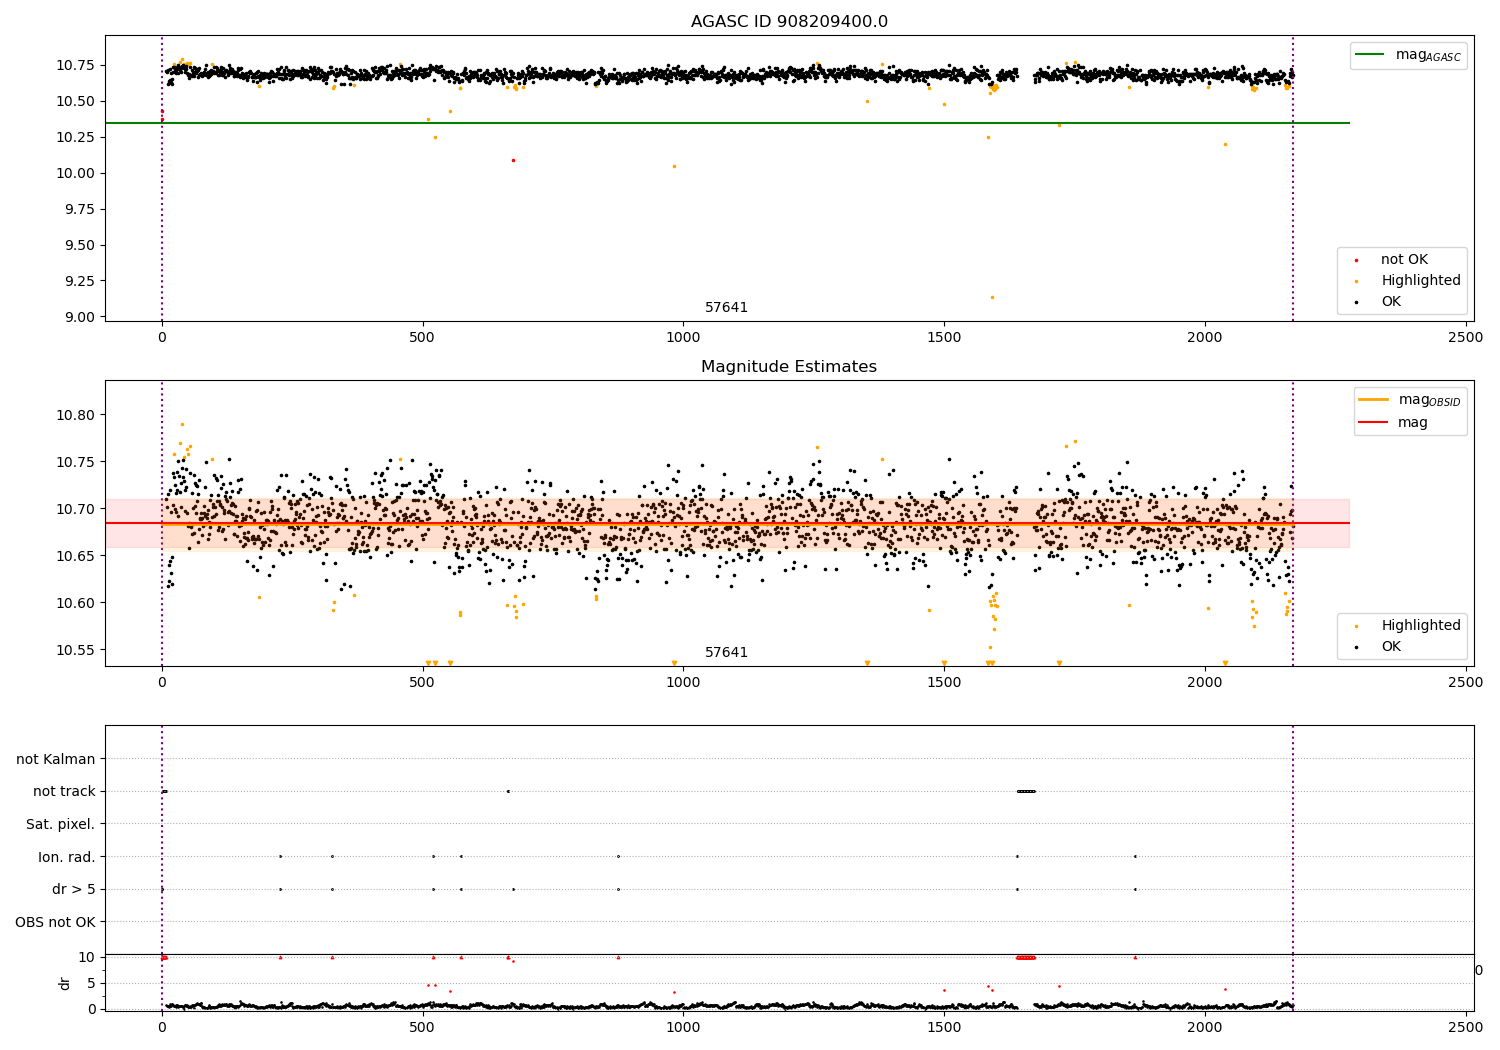Click the 2500 x-axis tick of the bottom plot
Viewport: 1500px width, 1050px height.
[1466, 1027]
